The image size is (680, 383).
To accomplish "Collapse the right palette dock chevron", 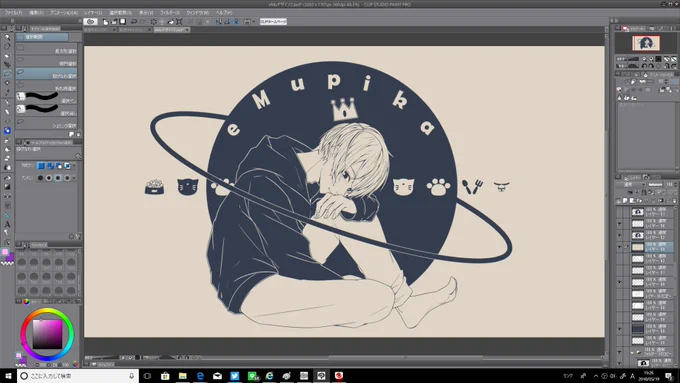I will coord(613,20).
